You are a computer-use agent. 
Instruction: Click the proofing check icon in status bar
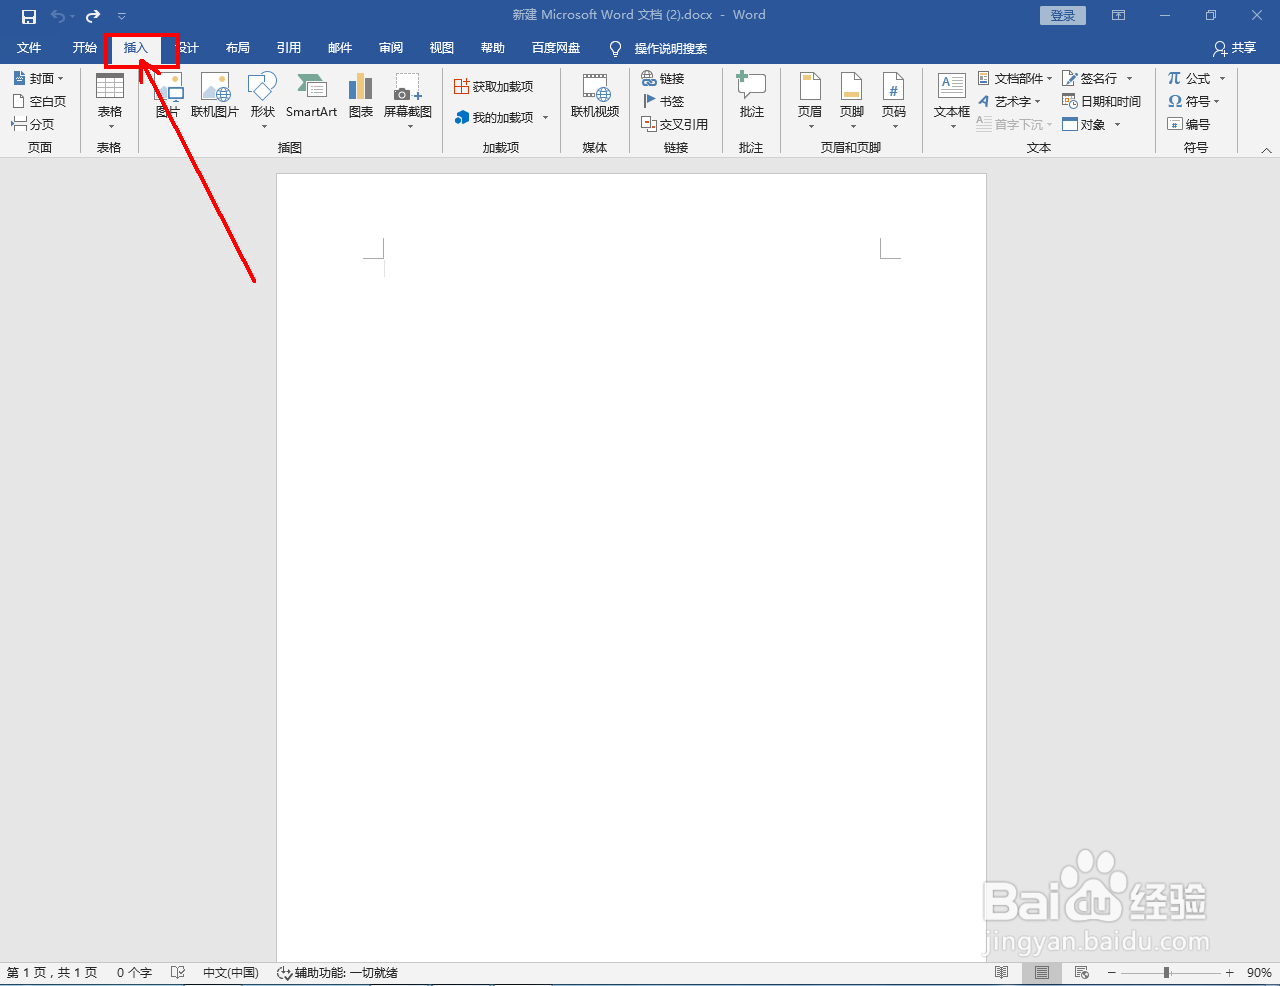(x=178, y=973)
